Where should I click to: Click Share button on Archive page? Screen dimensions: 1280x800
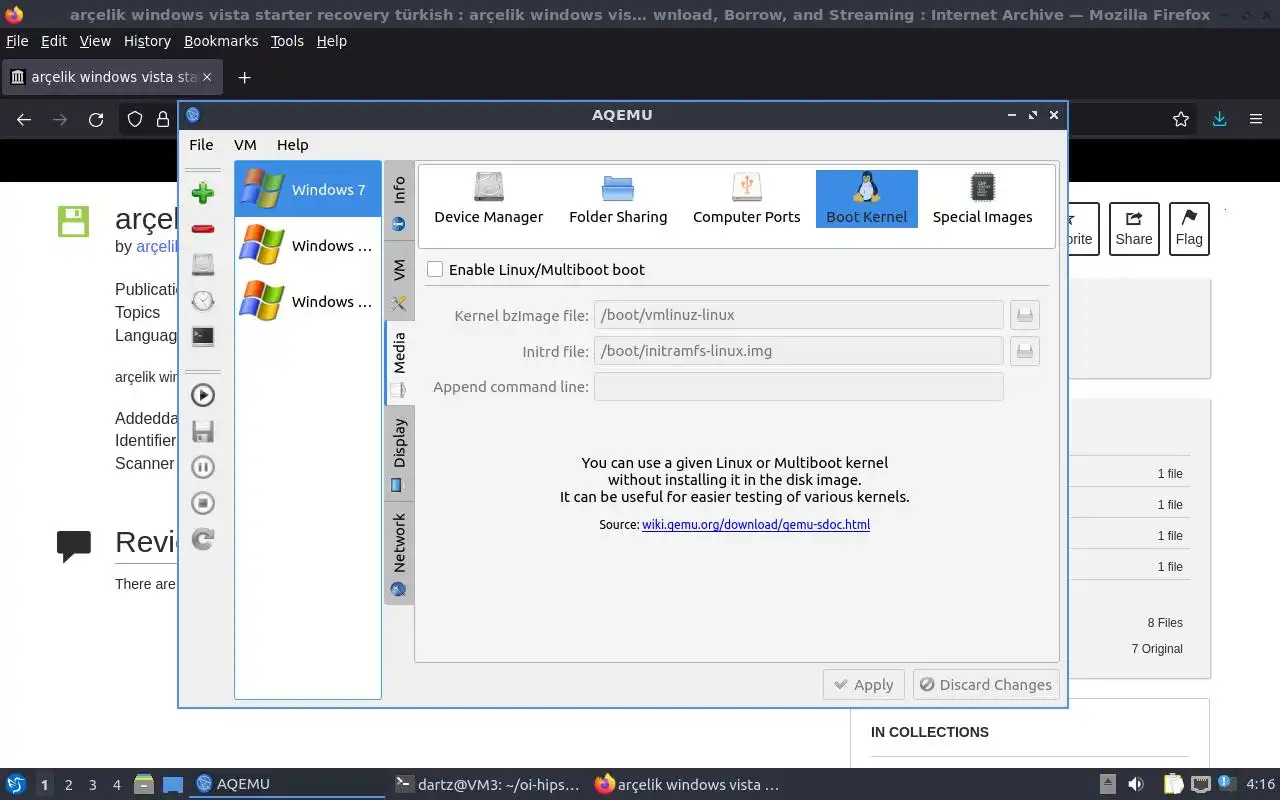pos(1134,229)
